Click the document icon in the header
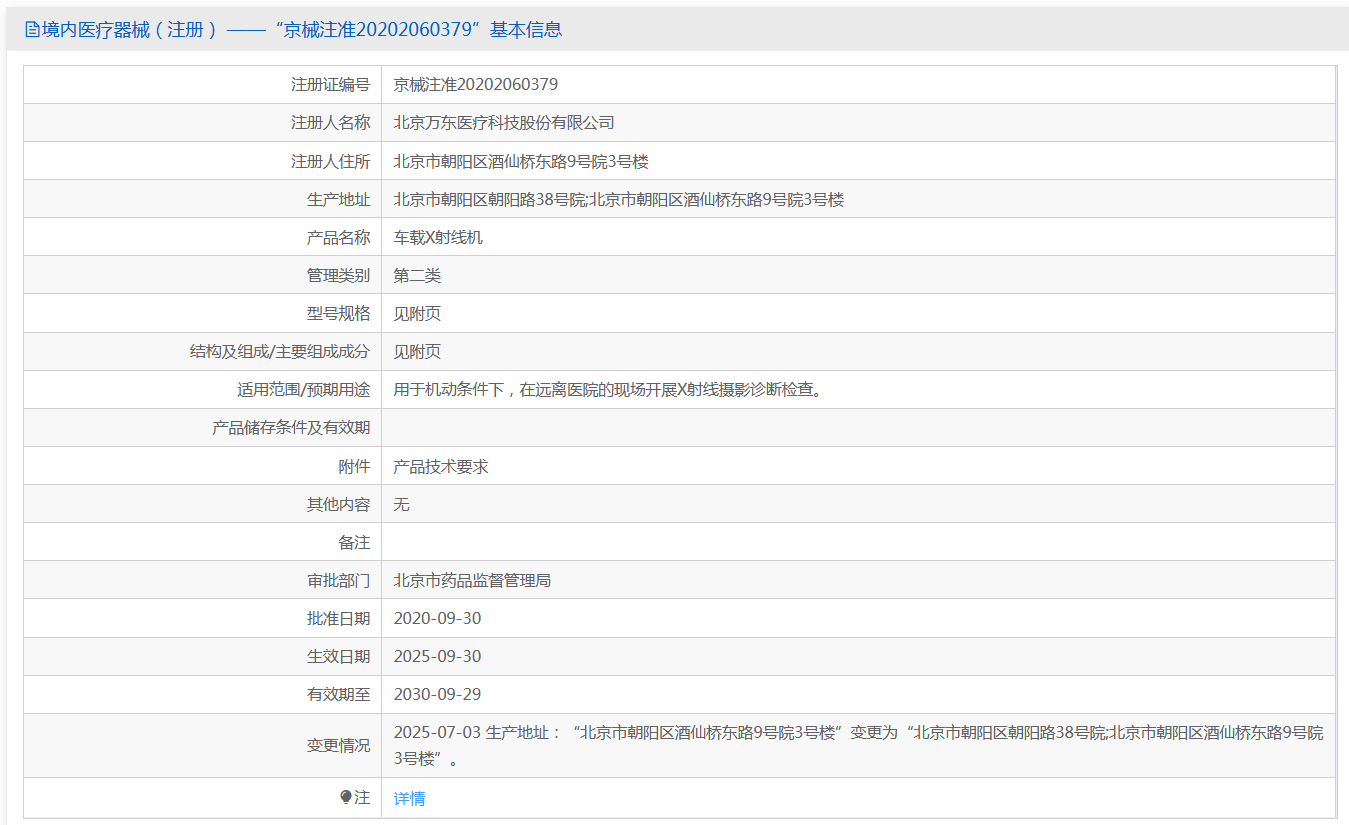Viewport: 1349px width, 825px height. 32,30
